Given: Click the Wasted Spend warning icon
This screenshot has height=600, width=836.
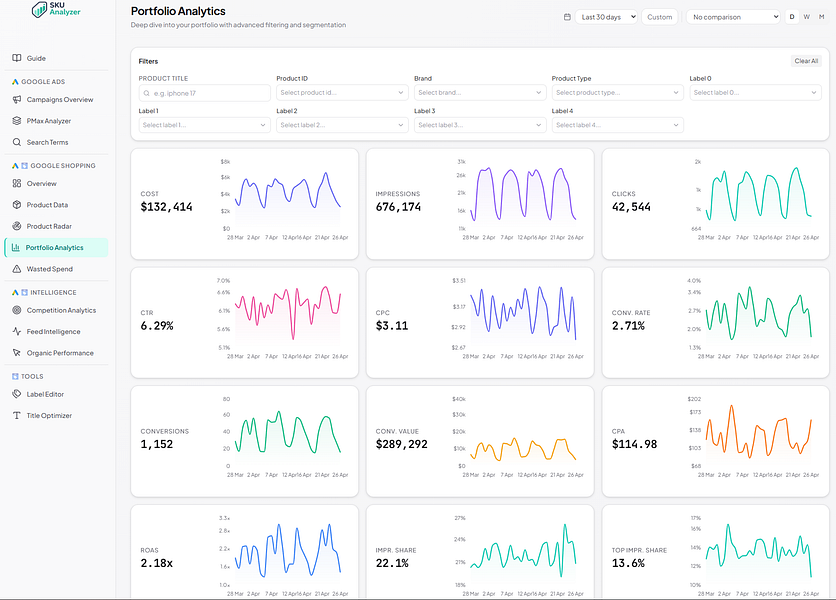Looking at the screenshot, I should 17,268.
